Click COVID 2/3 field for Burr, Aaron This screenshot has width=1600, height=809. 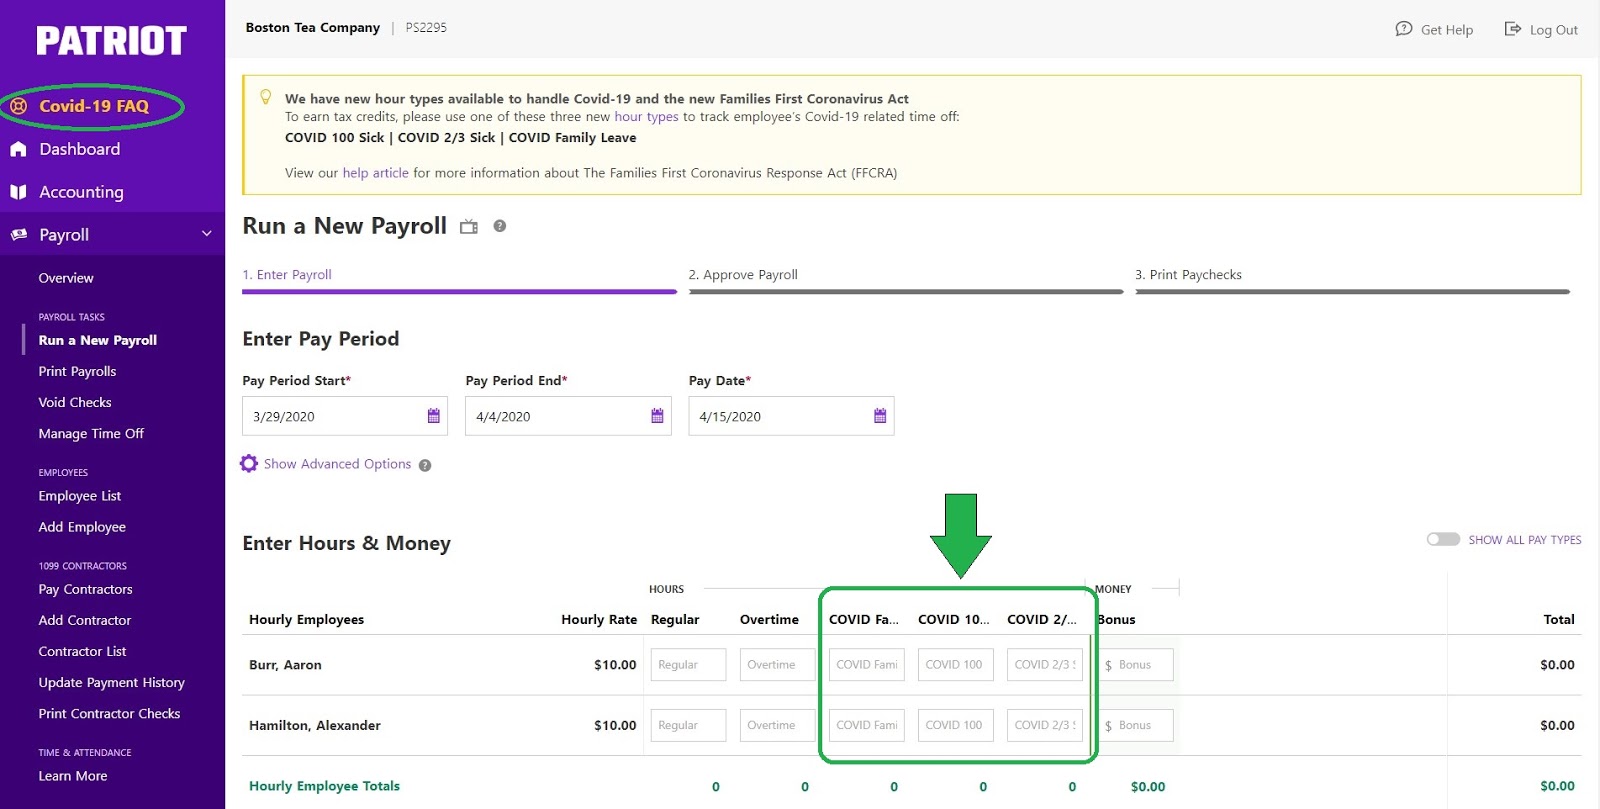tap(1045, 665)
